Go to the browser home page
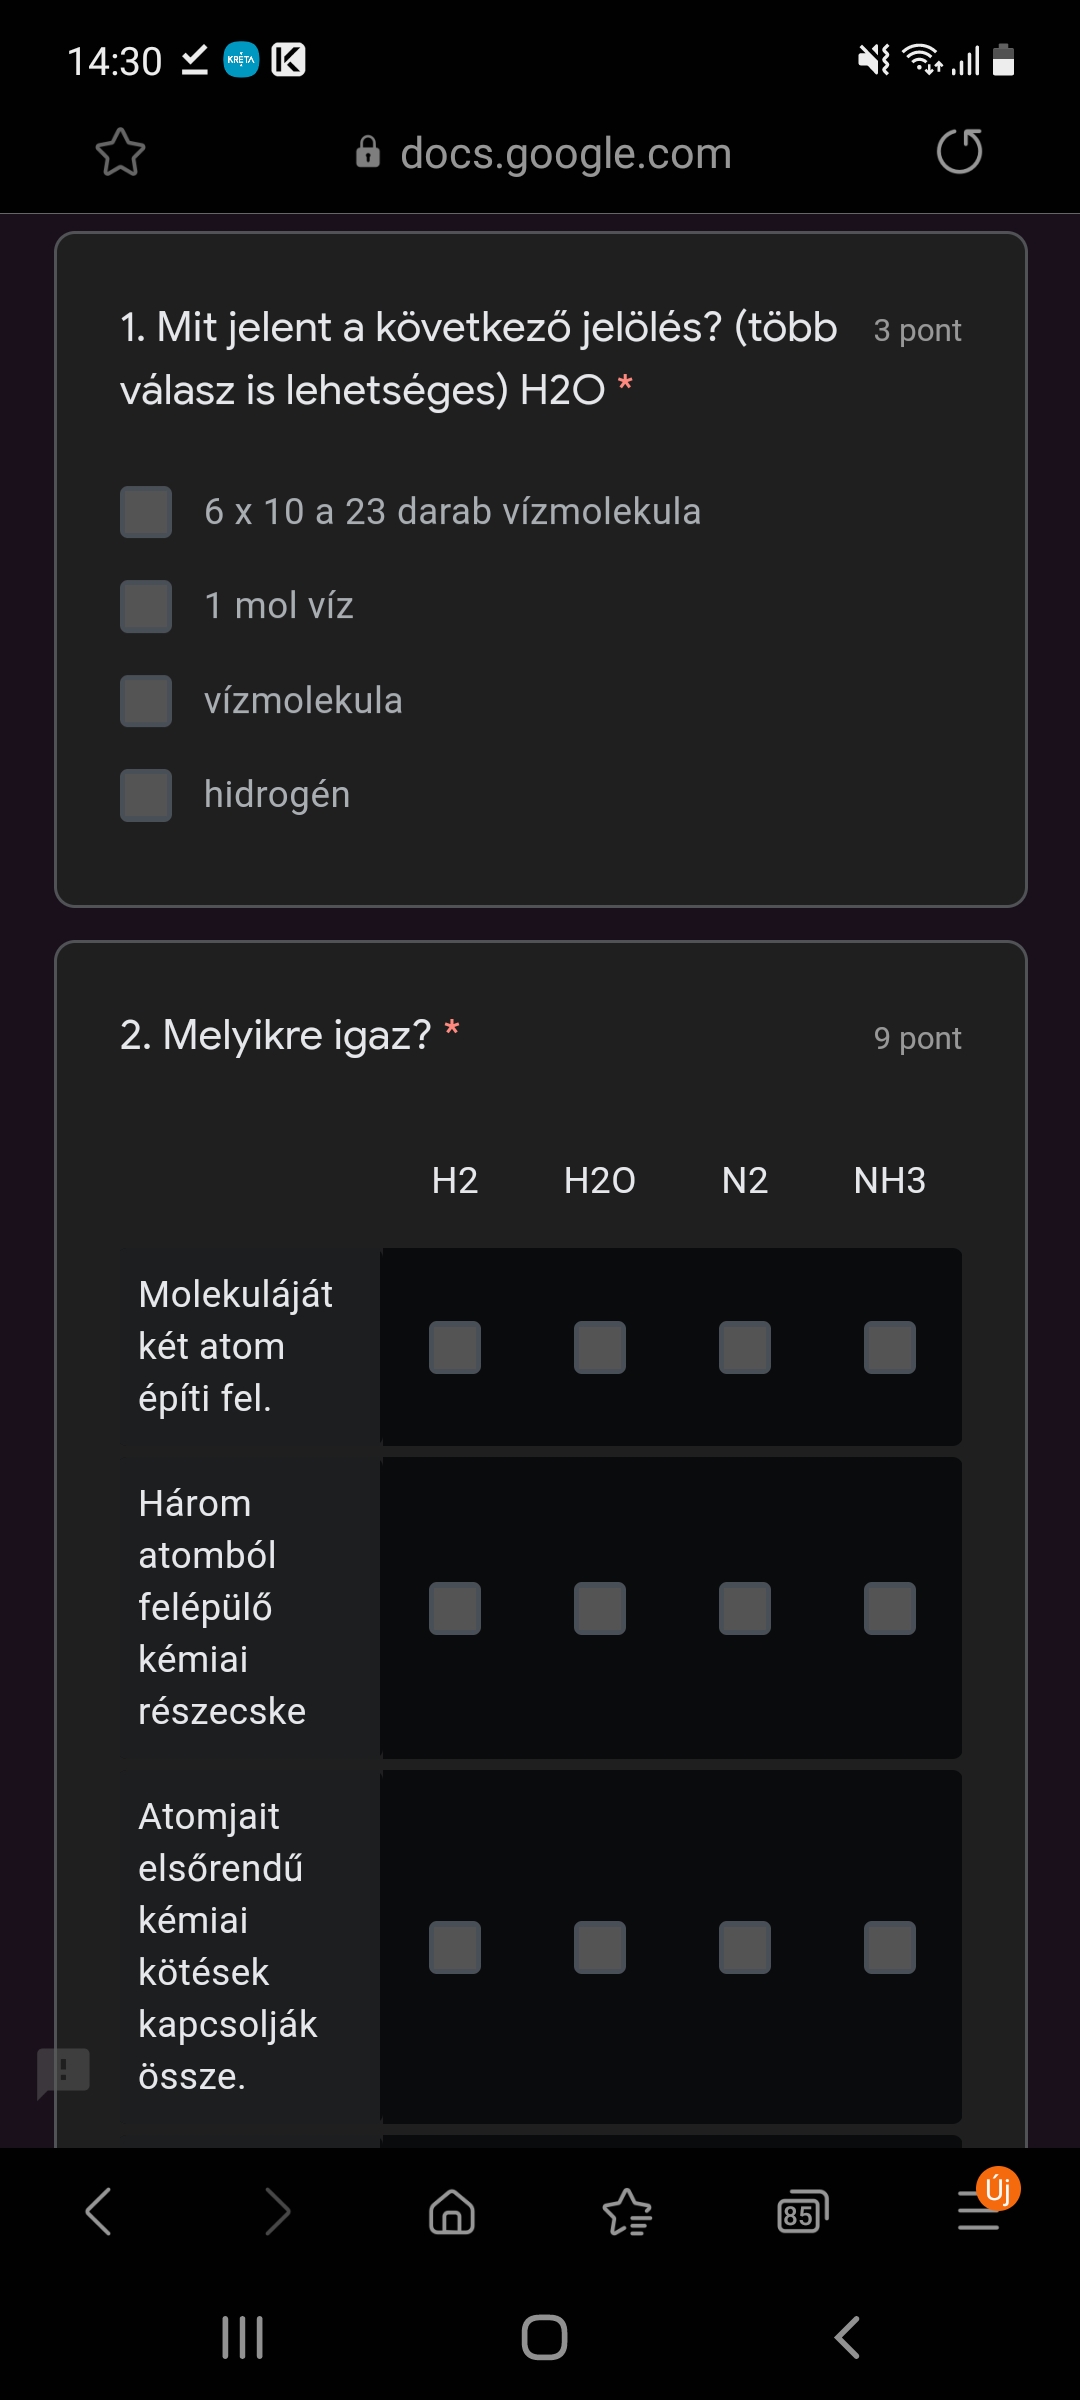 (x=452, y=2211)
